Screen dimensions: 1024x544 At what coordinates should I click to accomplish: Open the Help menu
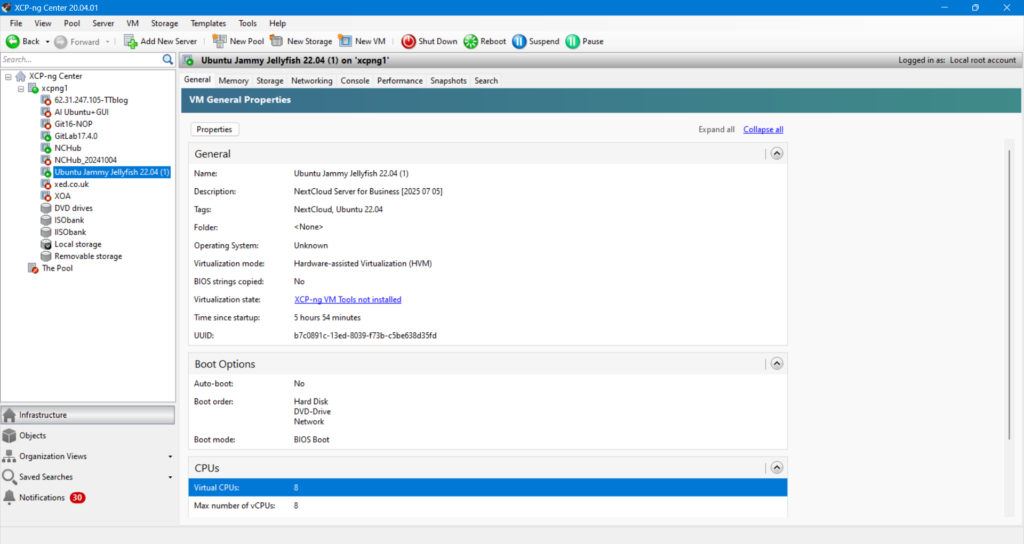(278, 24)
